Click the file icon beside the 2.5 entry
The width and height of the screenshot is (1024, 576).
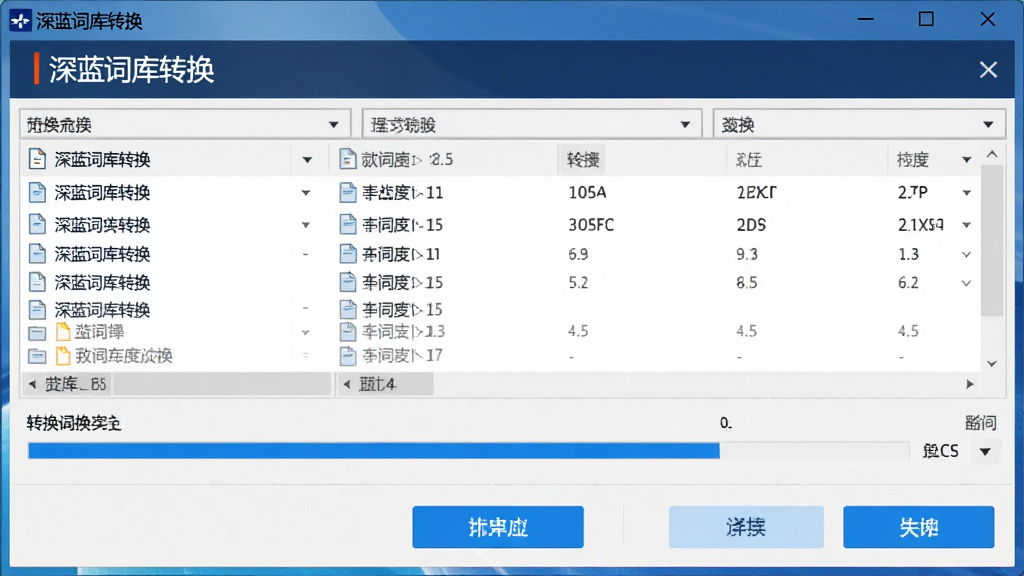347,159
